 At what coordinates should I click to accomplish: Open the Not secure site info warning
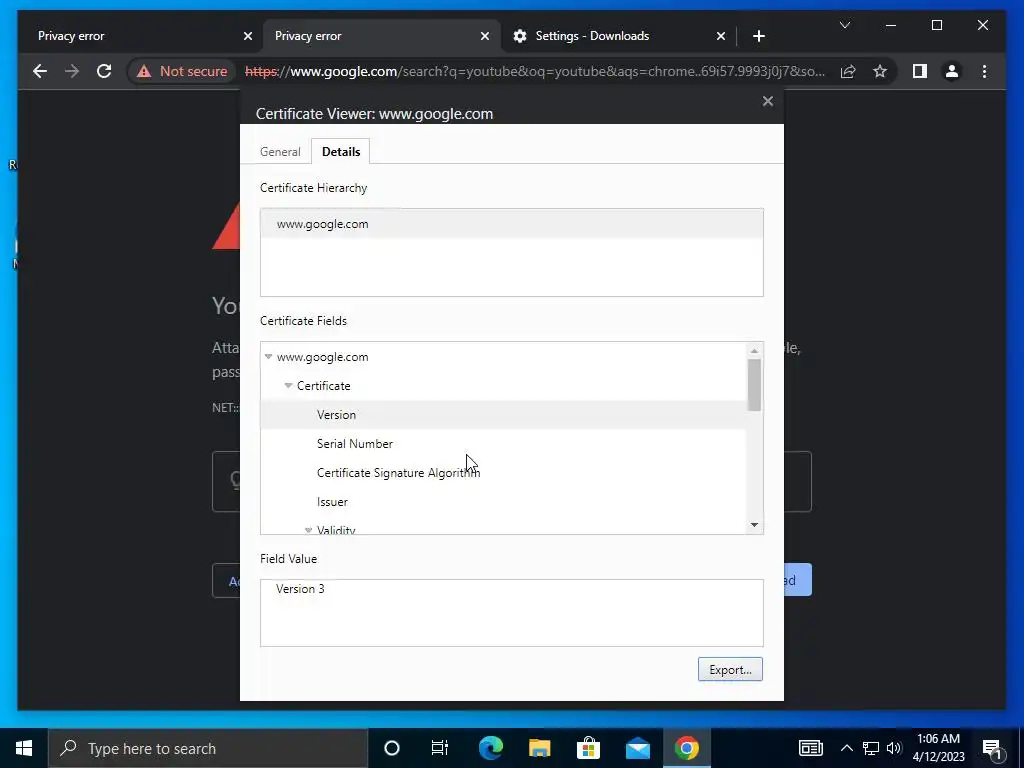(x=182, y=71)
